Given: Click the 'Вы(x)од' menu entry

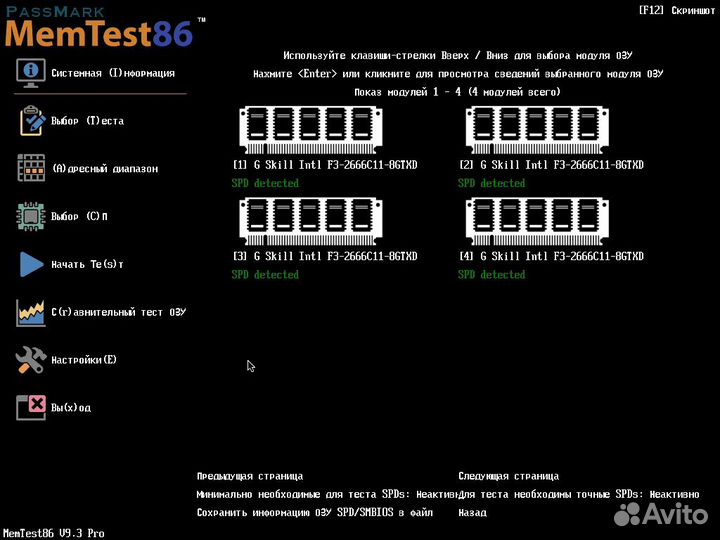Looking at the screenshot, I should [x=71, y=408].
